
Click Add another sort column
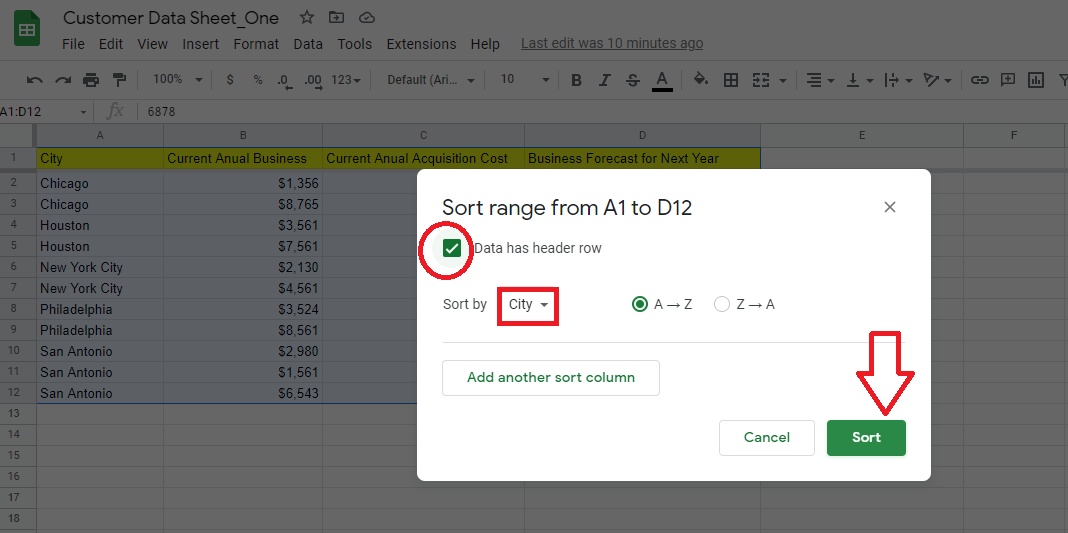(x=551, y=377)
